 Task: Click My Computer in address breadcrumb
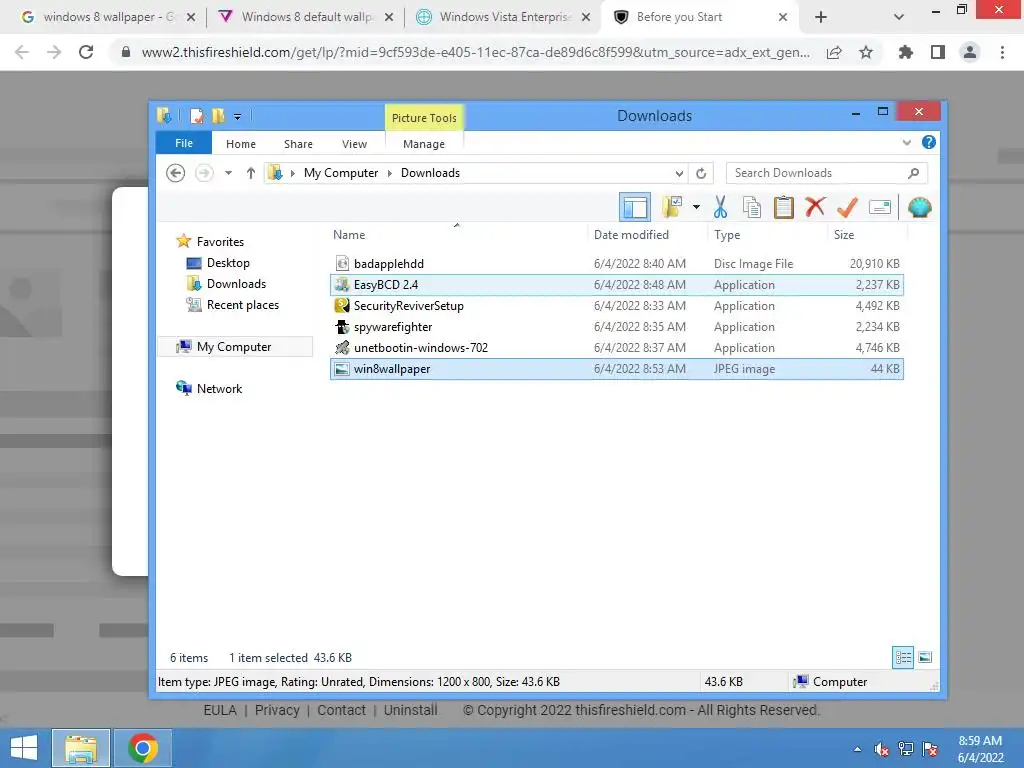341,173
